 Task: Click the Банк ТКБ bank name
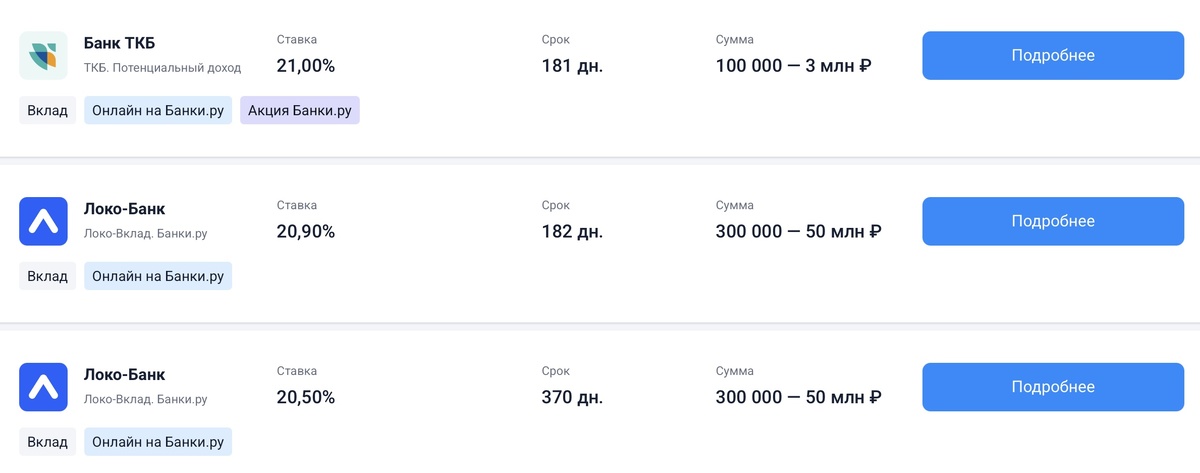coord(119,43)
